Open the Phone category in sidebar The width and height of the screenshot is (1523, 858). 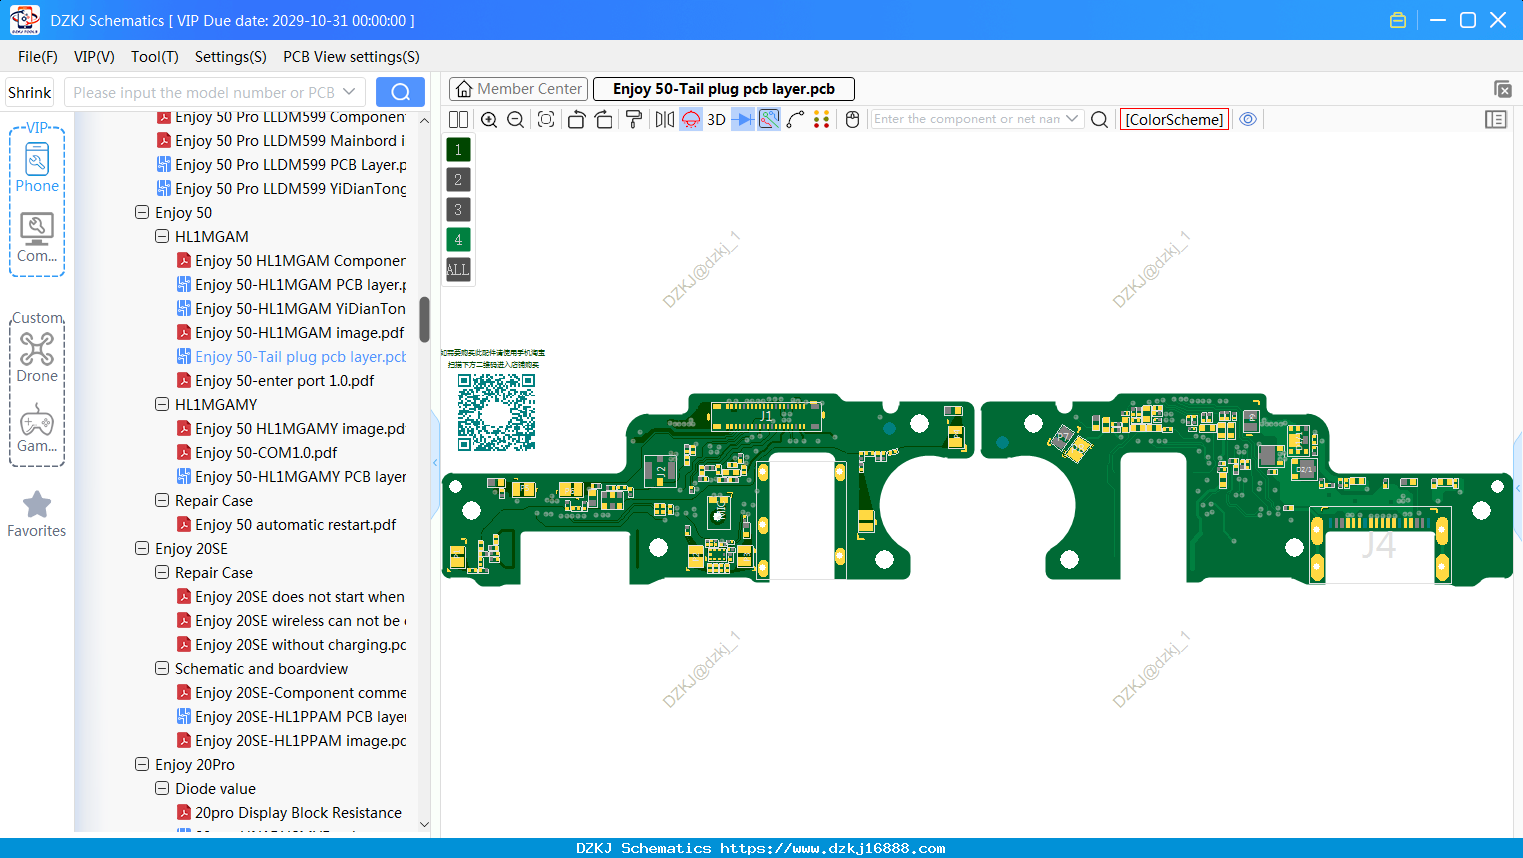tap(37, 167)
